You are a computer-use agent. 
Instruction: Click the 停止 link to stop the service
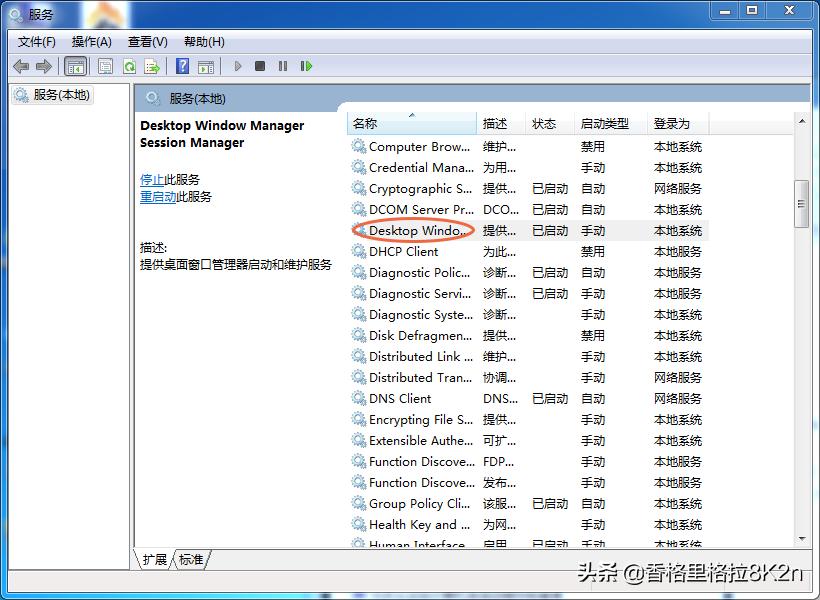(x=153, y=178)
